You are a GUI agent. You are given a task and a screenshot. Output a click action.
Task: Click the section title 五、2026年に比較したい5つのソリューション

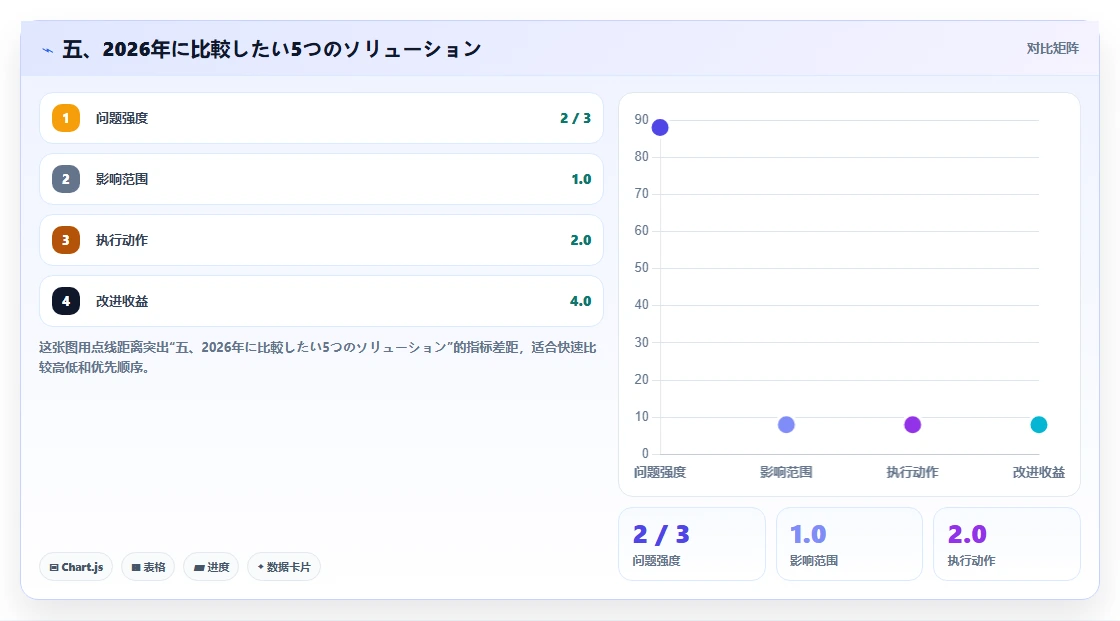[271, 49]
